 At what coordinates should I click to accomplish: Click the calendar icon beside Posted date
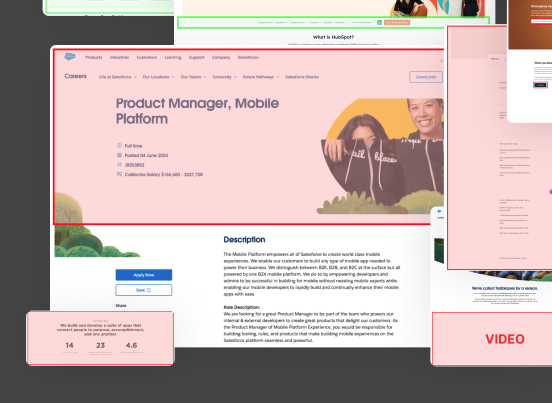[119, 155]
